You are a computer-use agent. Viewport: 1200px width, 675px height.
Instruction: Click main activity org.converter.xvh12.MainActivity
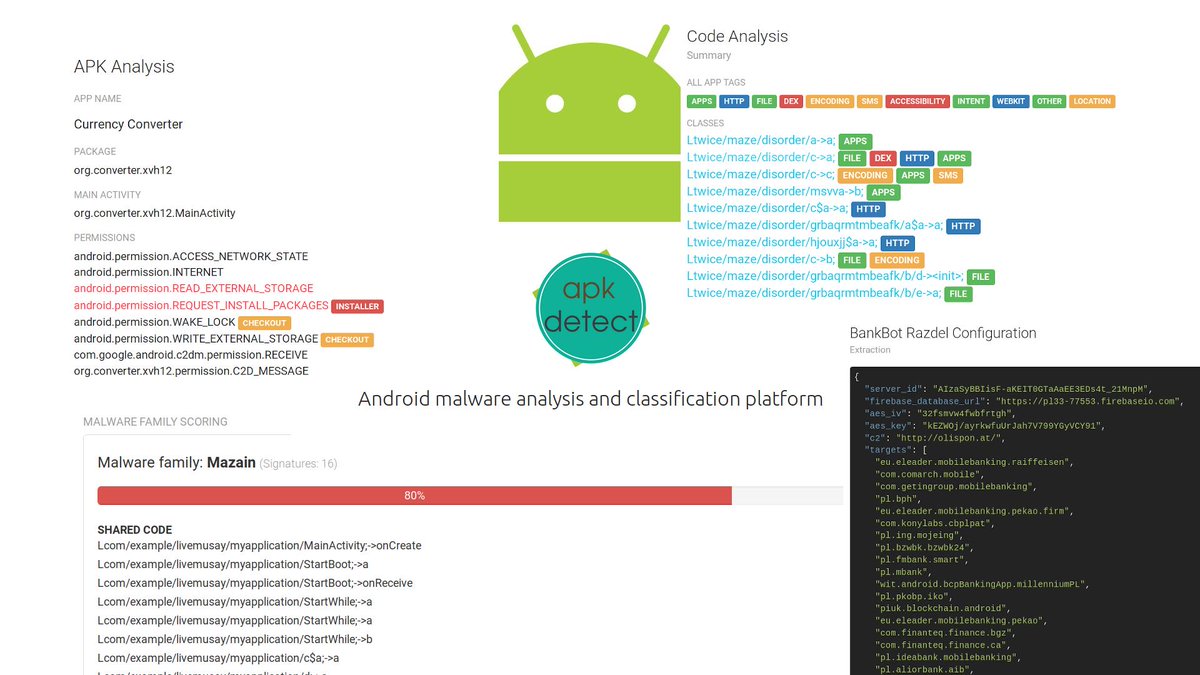[155, 213]
